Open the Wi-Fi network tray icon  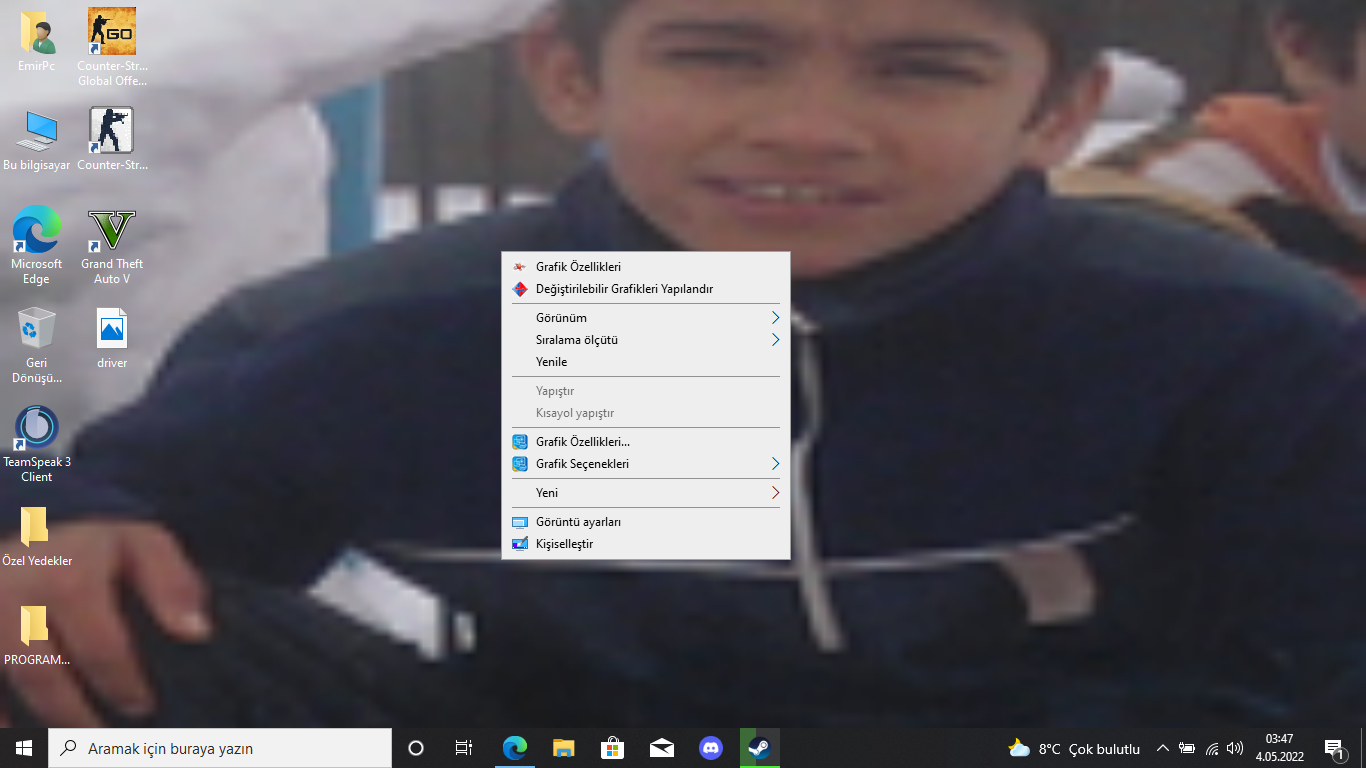click(1212, 748)
